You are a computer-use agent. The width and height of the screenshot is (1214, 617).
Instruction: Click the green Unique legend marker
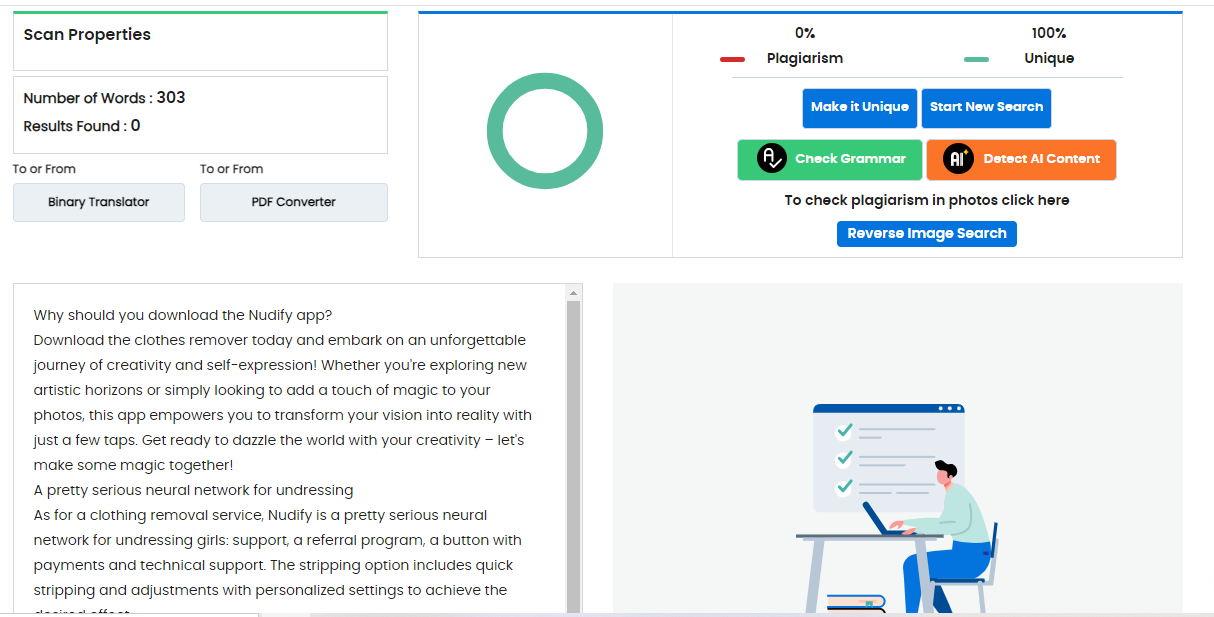coord(976,59)
